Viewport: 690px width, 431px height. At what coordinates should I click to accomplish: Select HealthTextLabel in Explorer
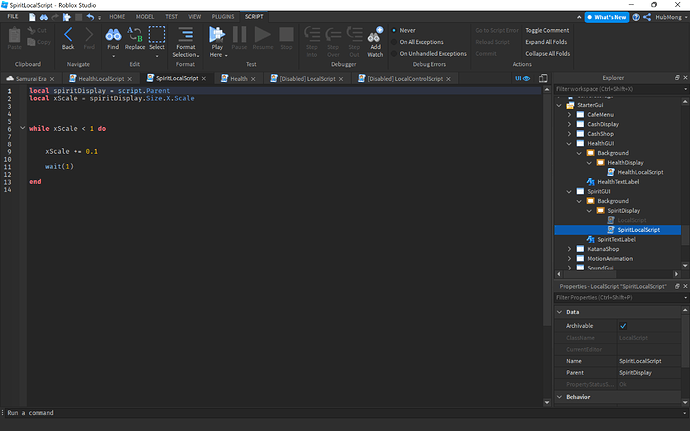click(618, 182)
